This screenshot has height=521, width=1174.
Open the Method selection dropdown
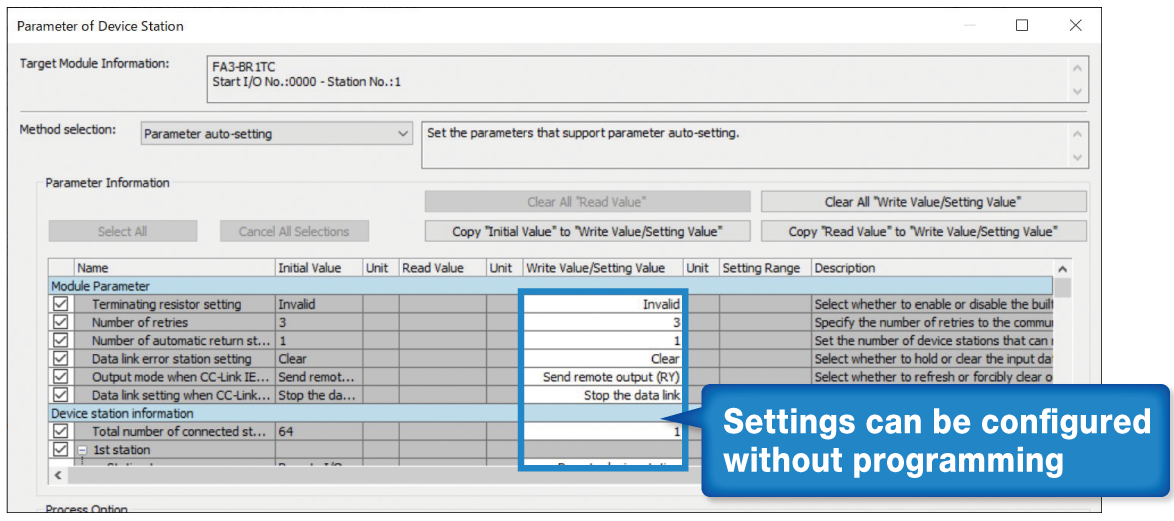tap(276, 134)
